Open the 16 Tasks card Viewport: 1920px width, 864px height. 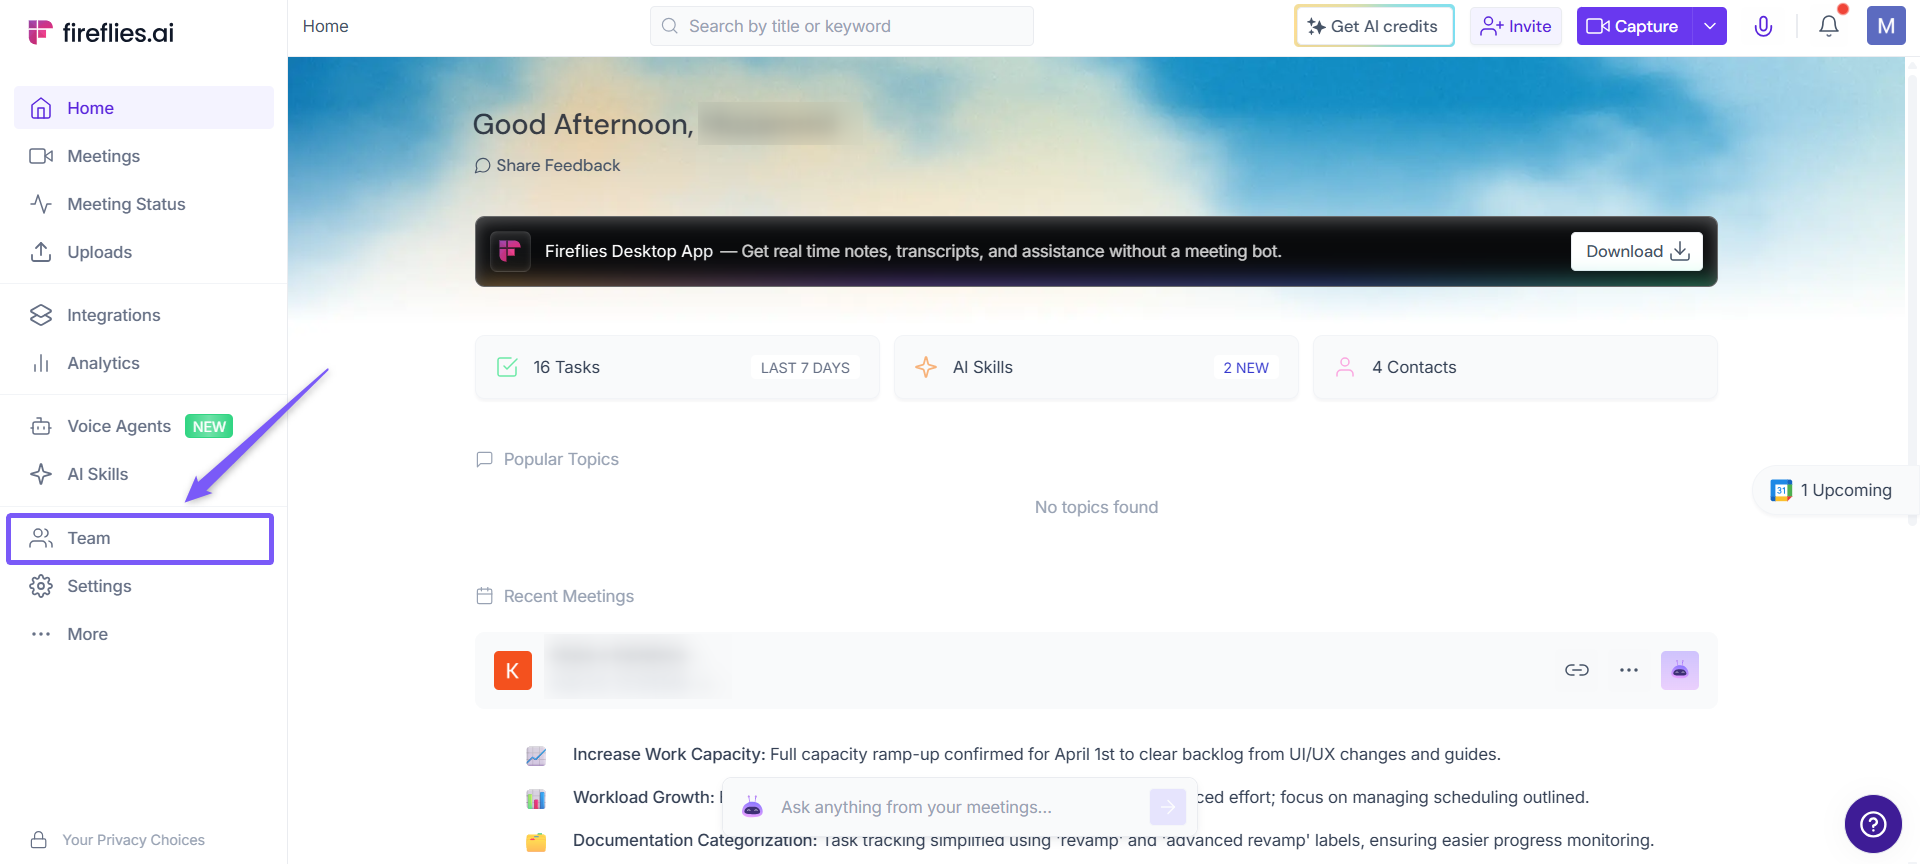[677, 367]
